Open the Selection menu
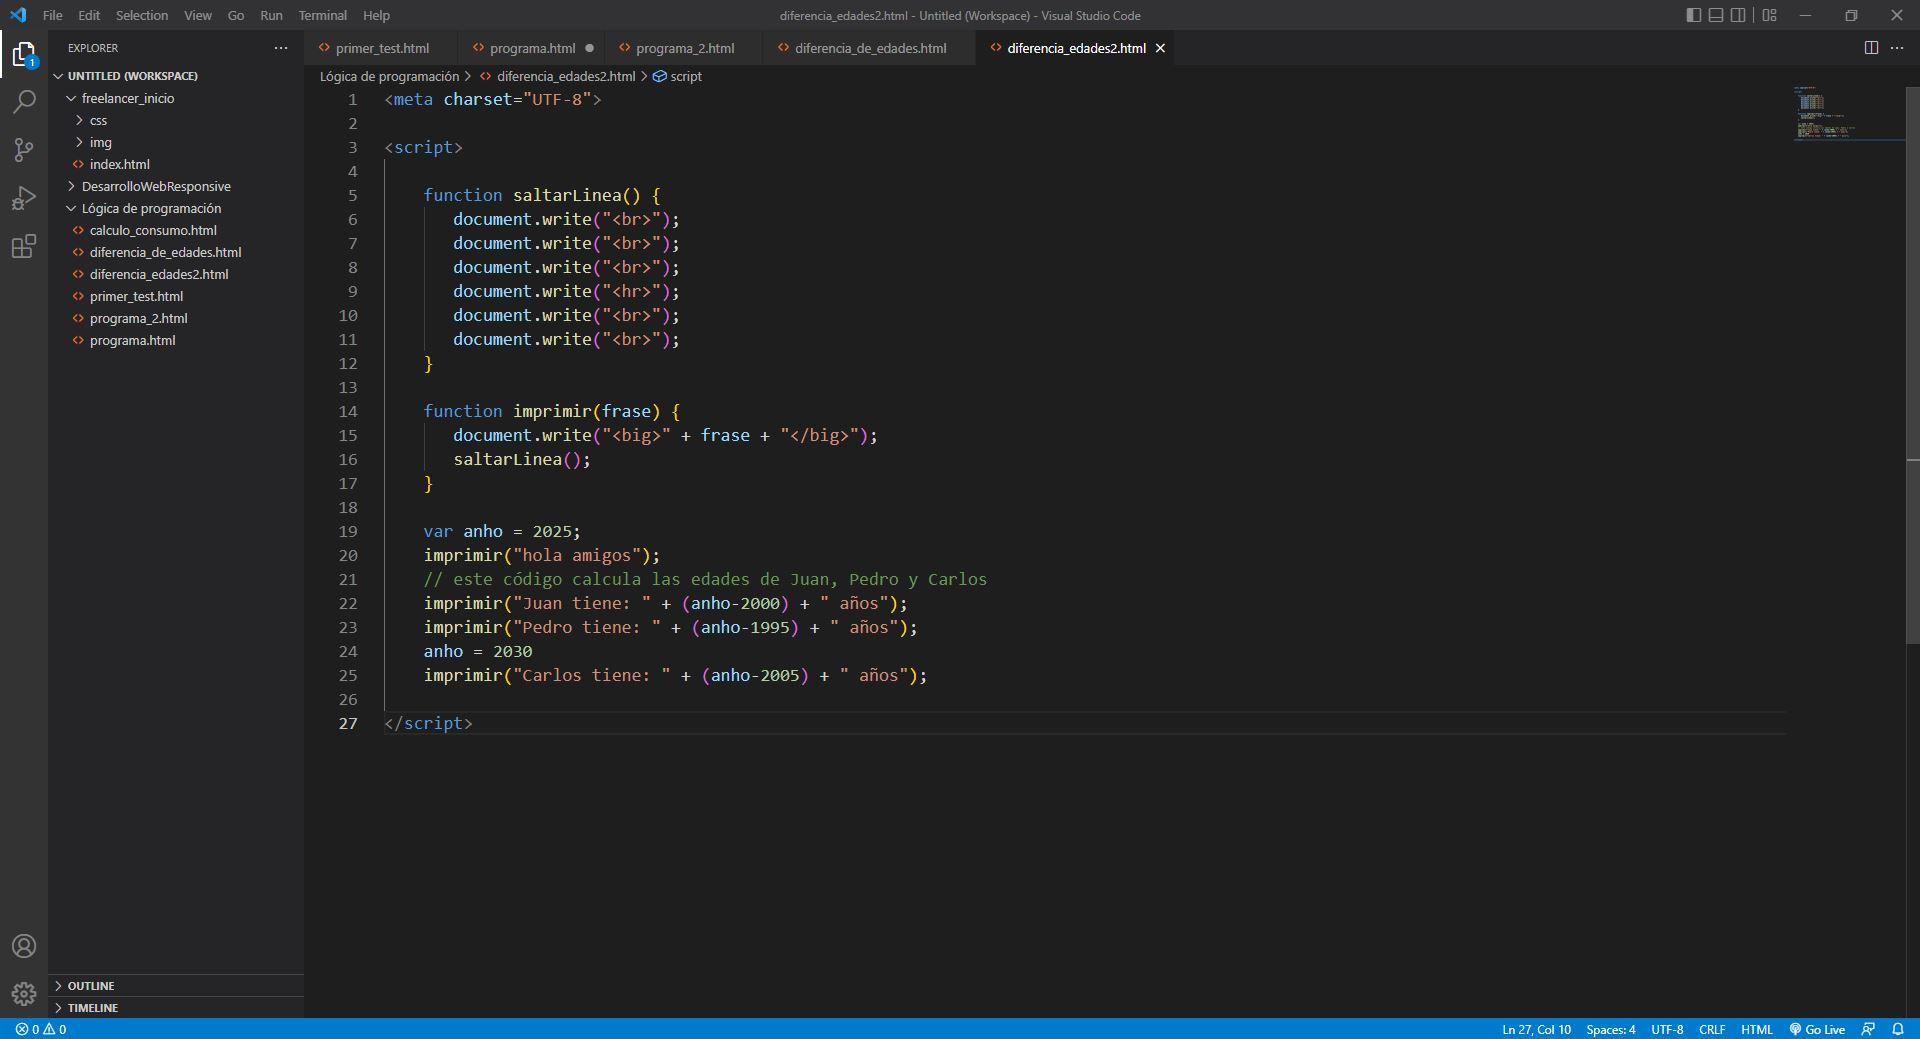The height and width of the screenshot is (1039, 1920). click(142, 15)
